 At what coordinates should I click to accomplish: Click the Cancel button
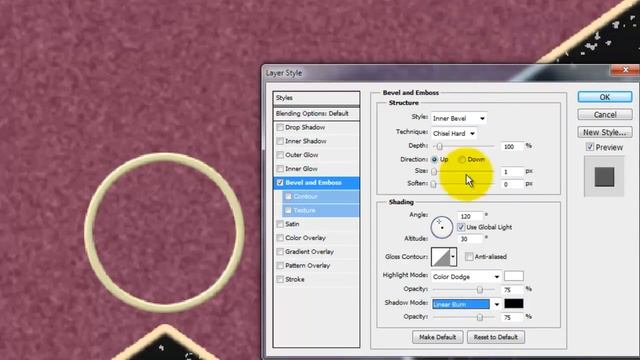point(605,115)
